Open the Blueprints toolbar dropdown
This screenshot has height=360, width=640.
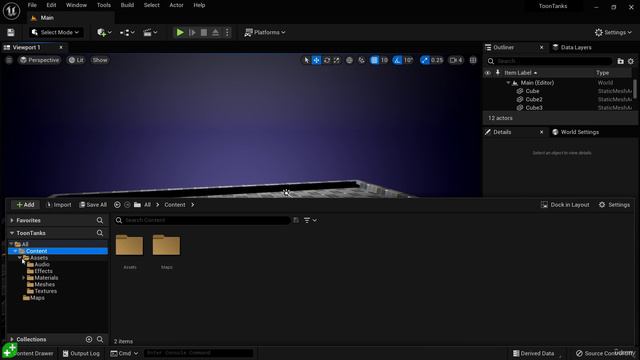pyautogui.click(x=127, y=33)
